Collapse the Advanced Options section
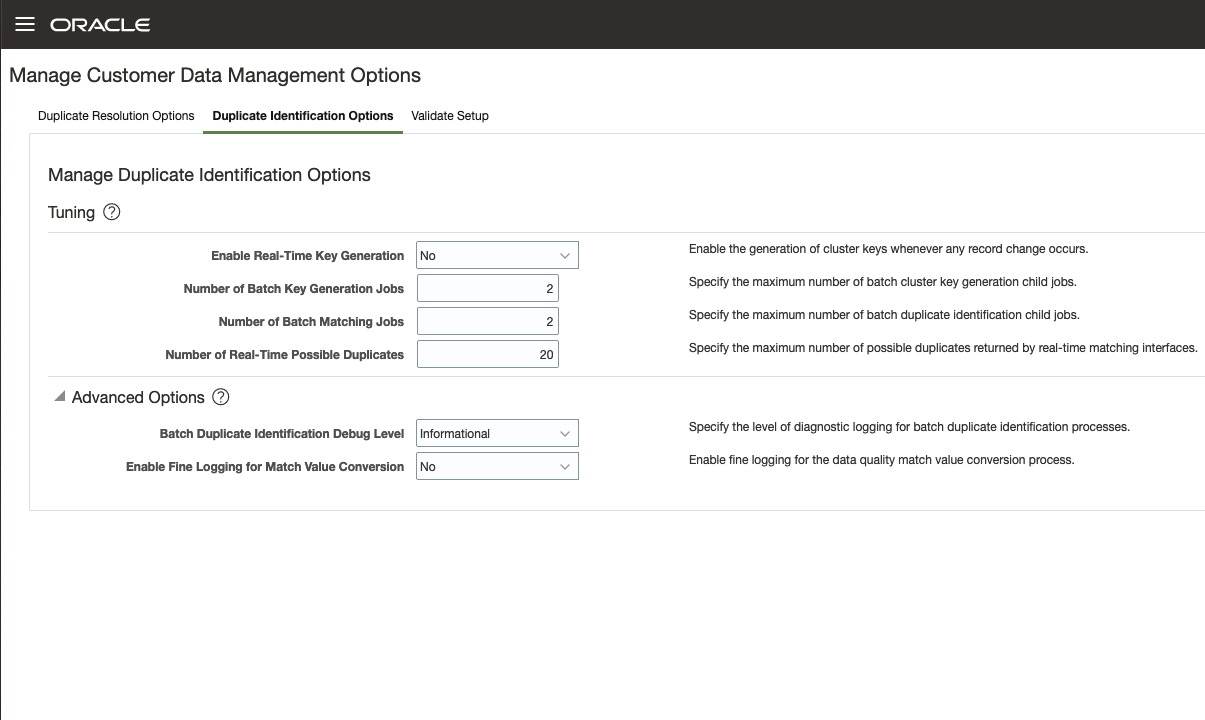Image resolution: width=1205 pixels, height=720 pixels. click(x=60, y=397)
